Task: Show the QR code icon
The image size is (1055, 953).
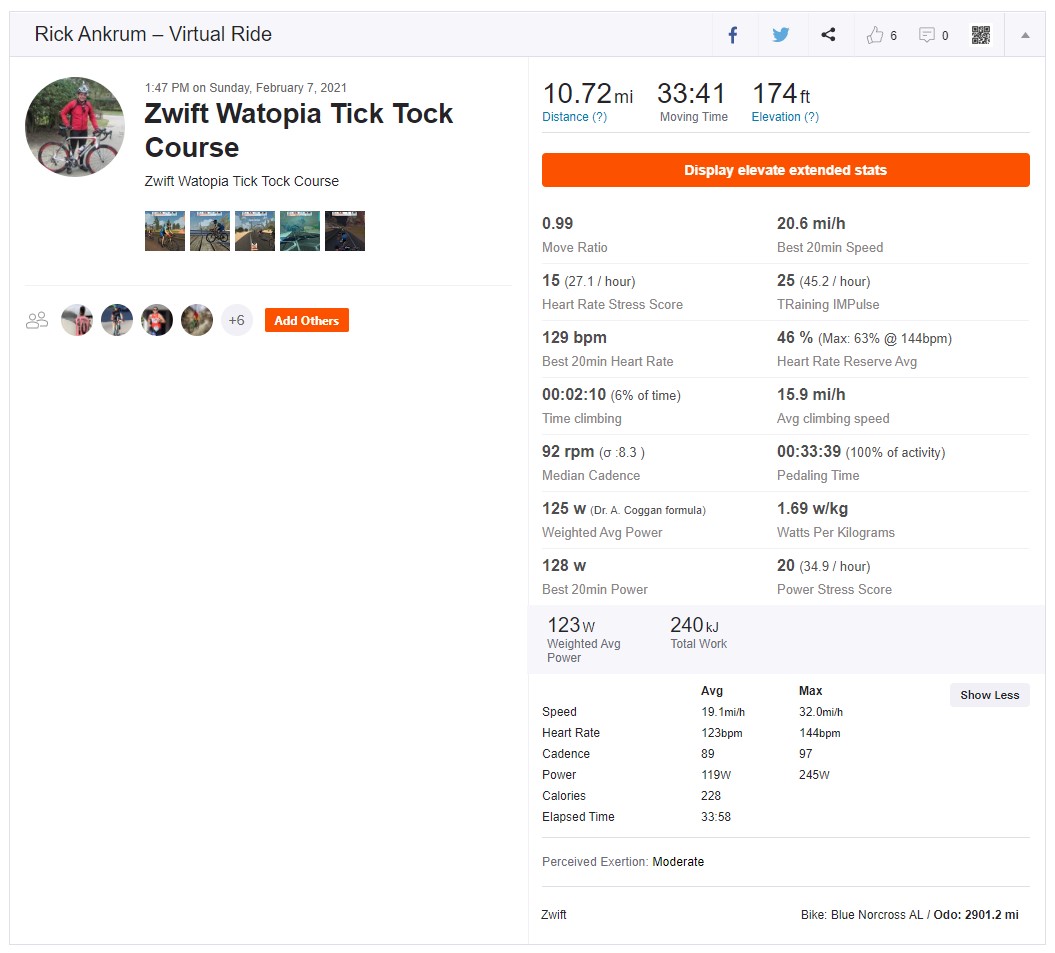Action: (980, 35)
